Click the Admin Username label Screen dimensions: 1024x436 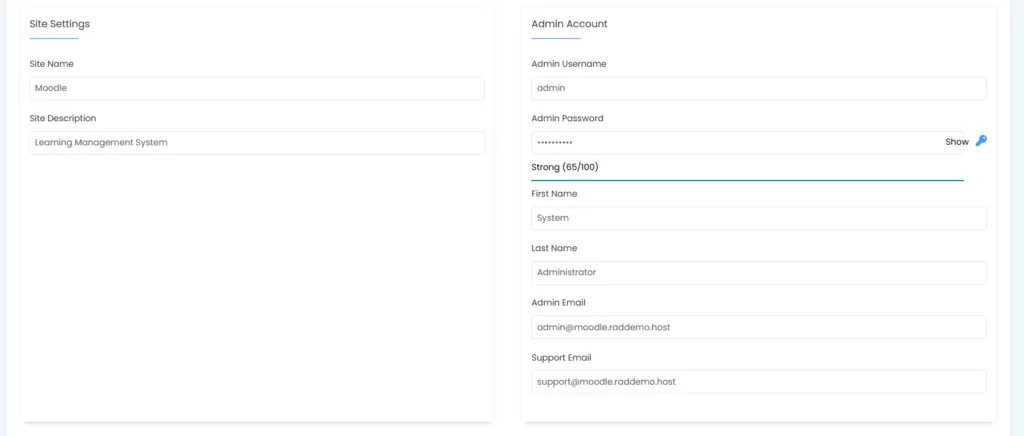pos(568,64)
